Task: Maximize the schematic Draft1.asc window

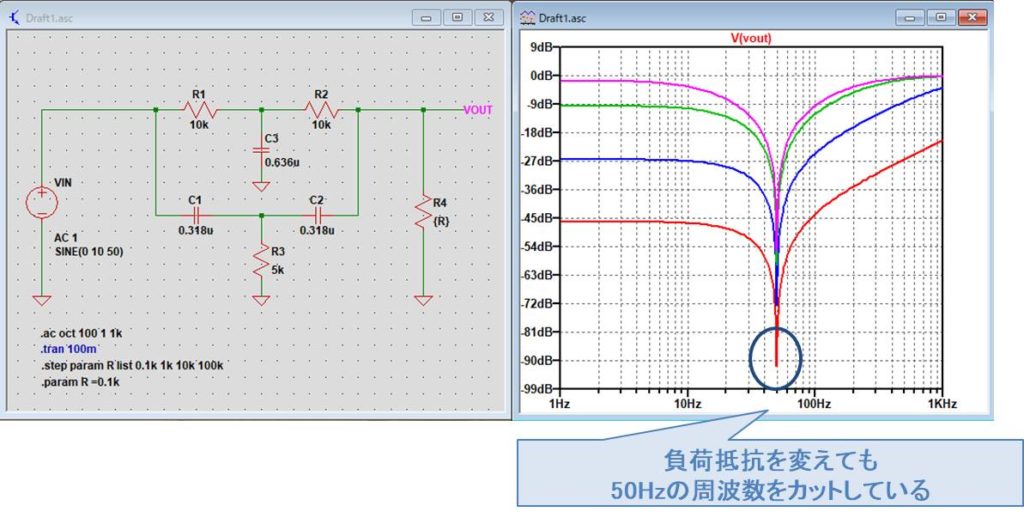Action: tap(458, 18)
